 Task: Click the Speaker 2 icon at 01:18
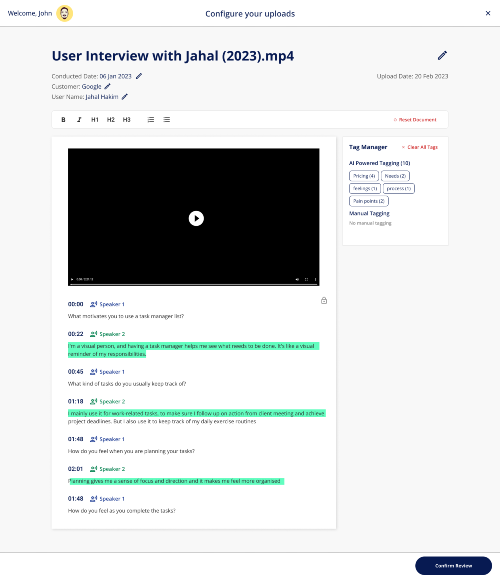tap(93, 401)
